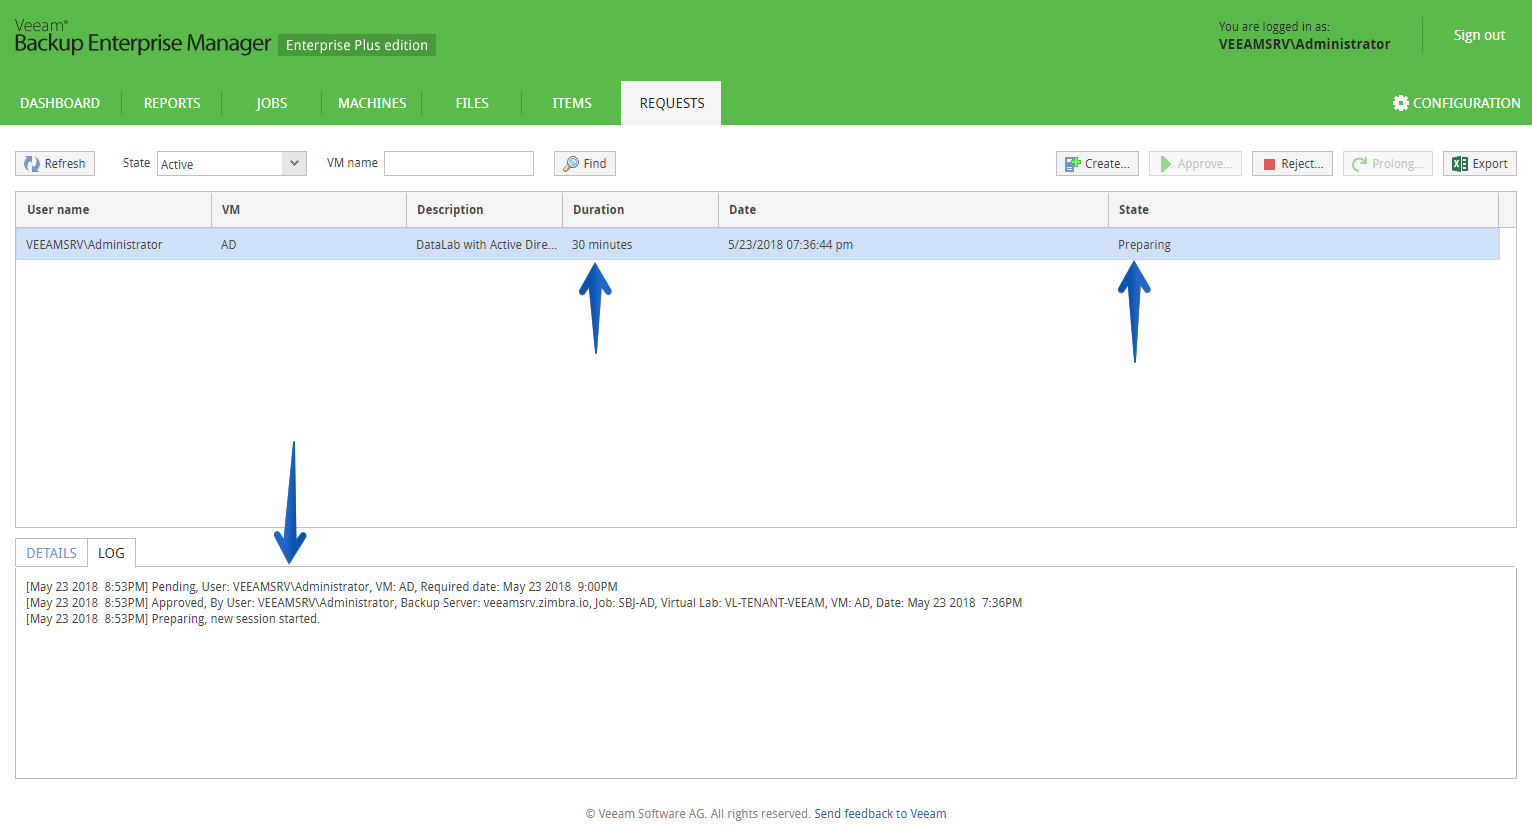Go to the Jobs tab
This screenshot has height=825, width=1532.
[272, 103]
